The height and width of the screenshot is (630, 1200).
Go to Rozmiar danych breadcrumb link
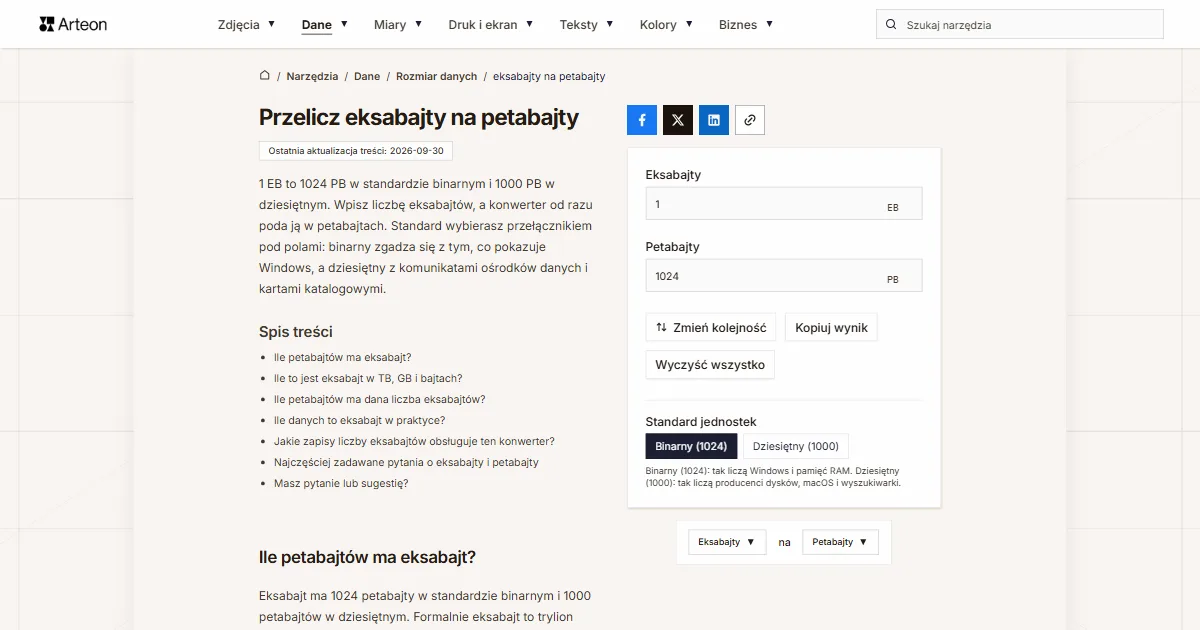(x=437, y=76)
